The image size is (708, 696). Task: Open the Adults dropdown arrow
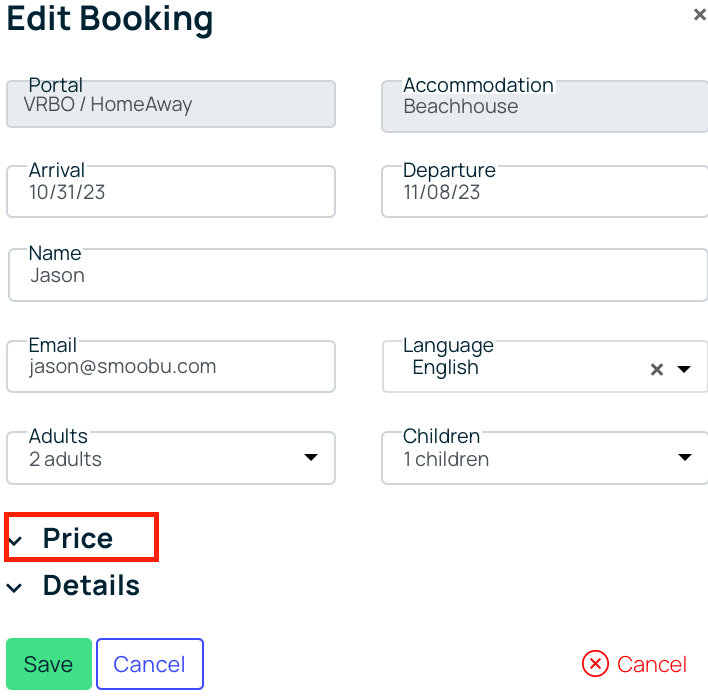[x=311, y=457]
